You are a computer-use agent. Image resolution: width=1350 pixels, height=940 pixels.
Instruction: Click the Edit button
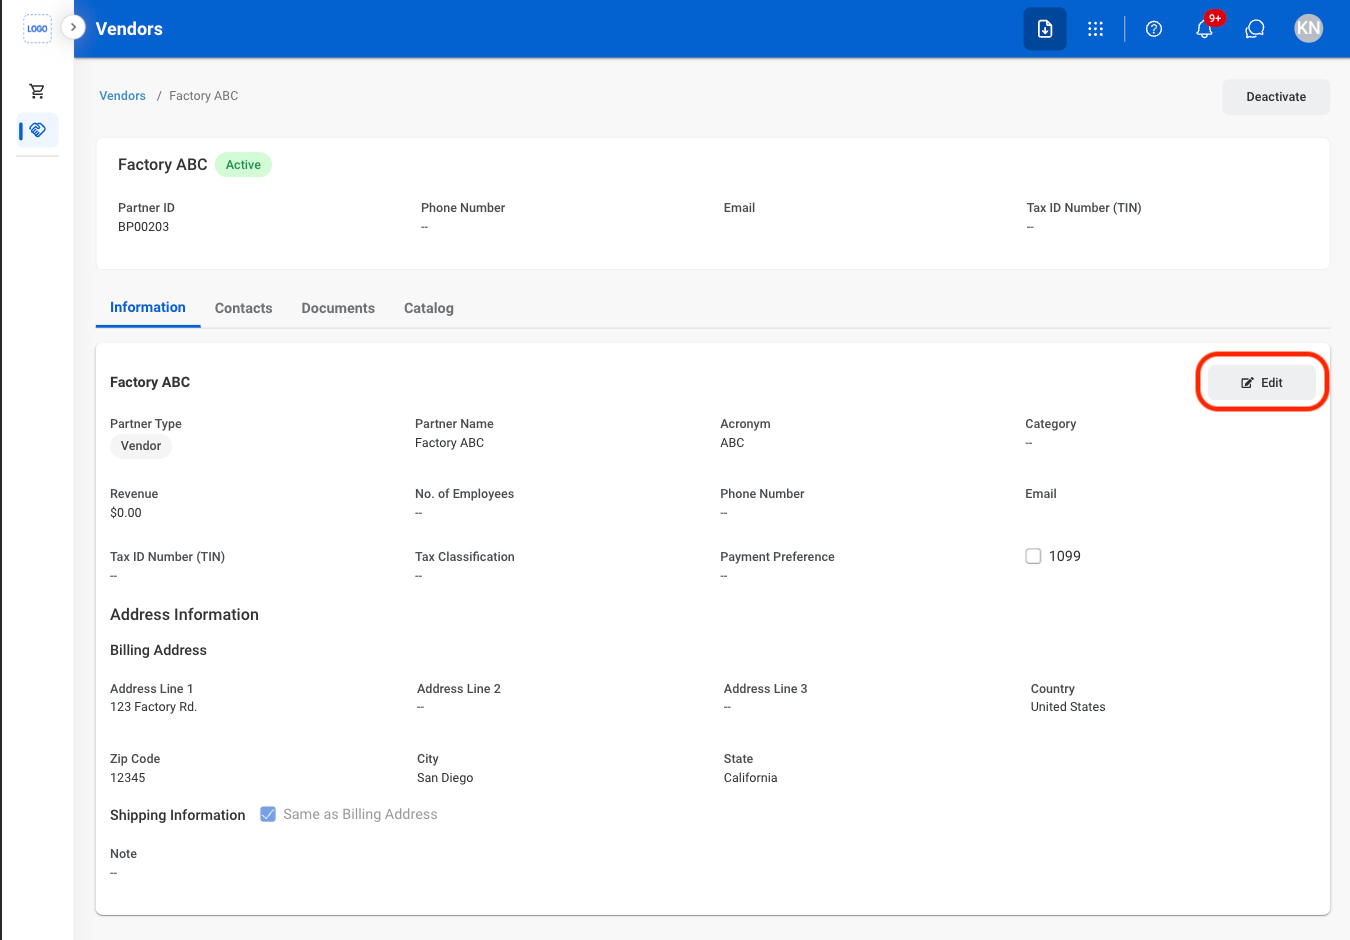[1262, 382]
